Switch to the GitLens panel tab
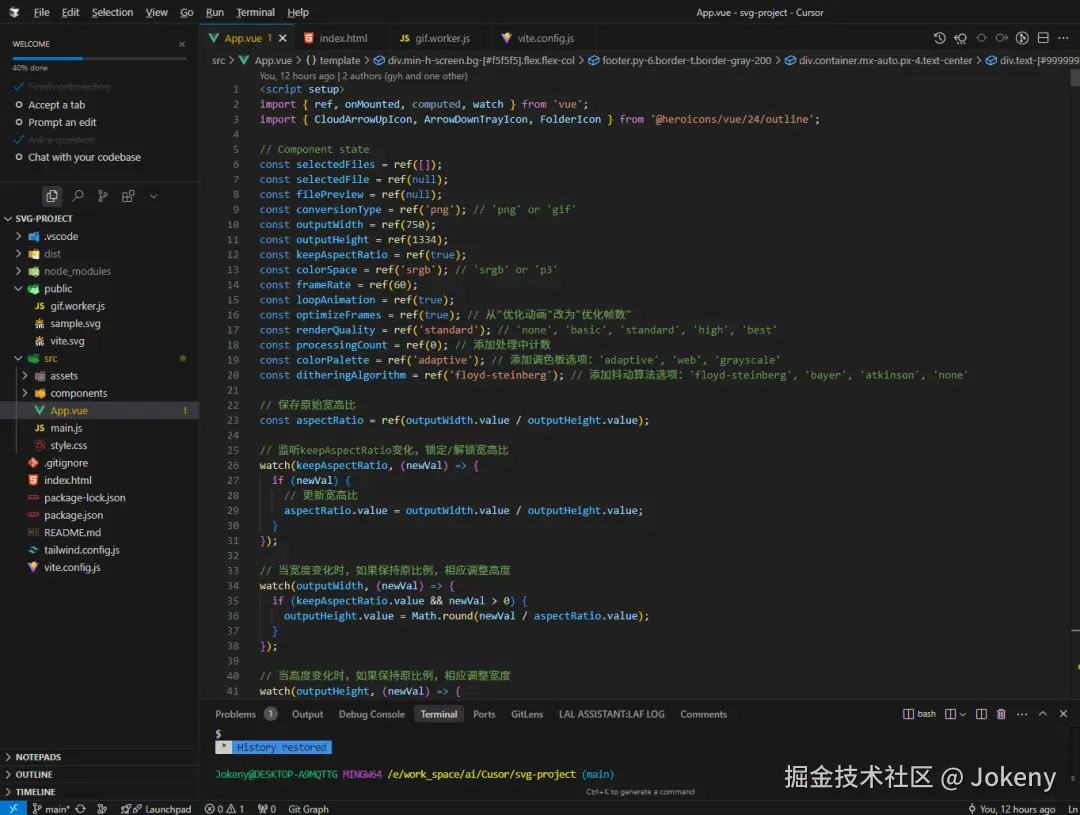Viewport: 1080px width, 815px height. coord(527,714)
